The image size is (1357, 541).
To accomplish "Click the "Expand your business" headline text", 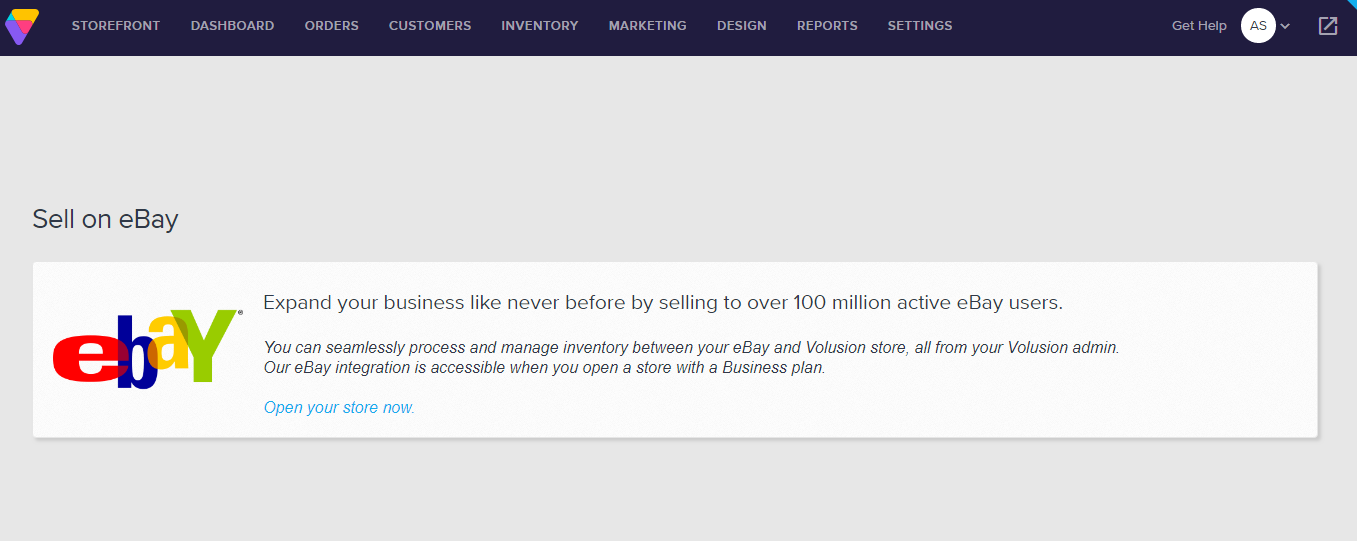I will (x=662, y=303).
